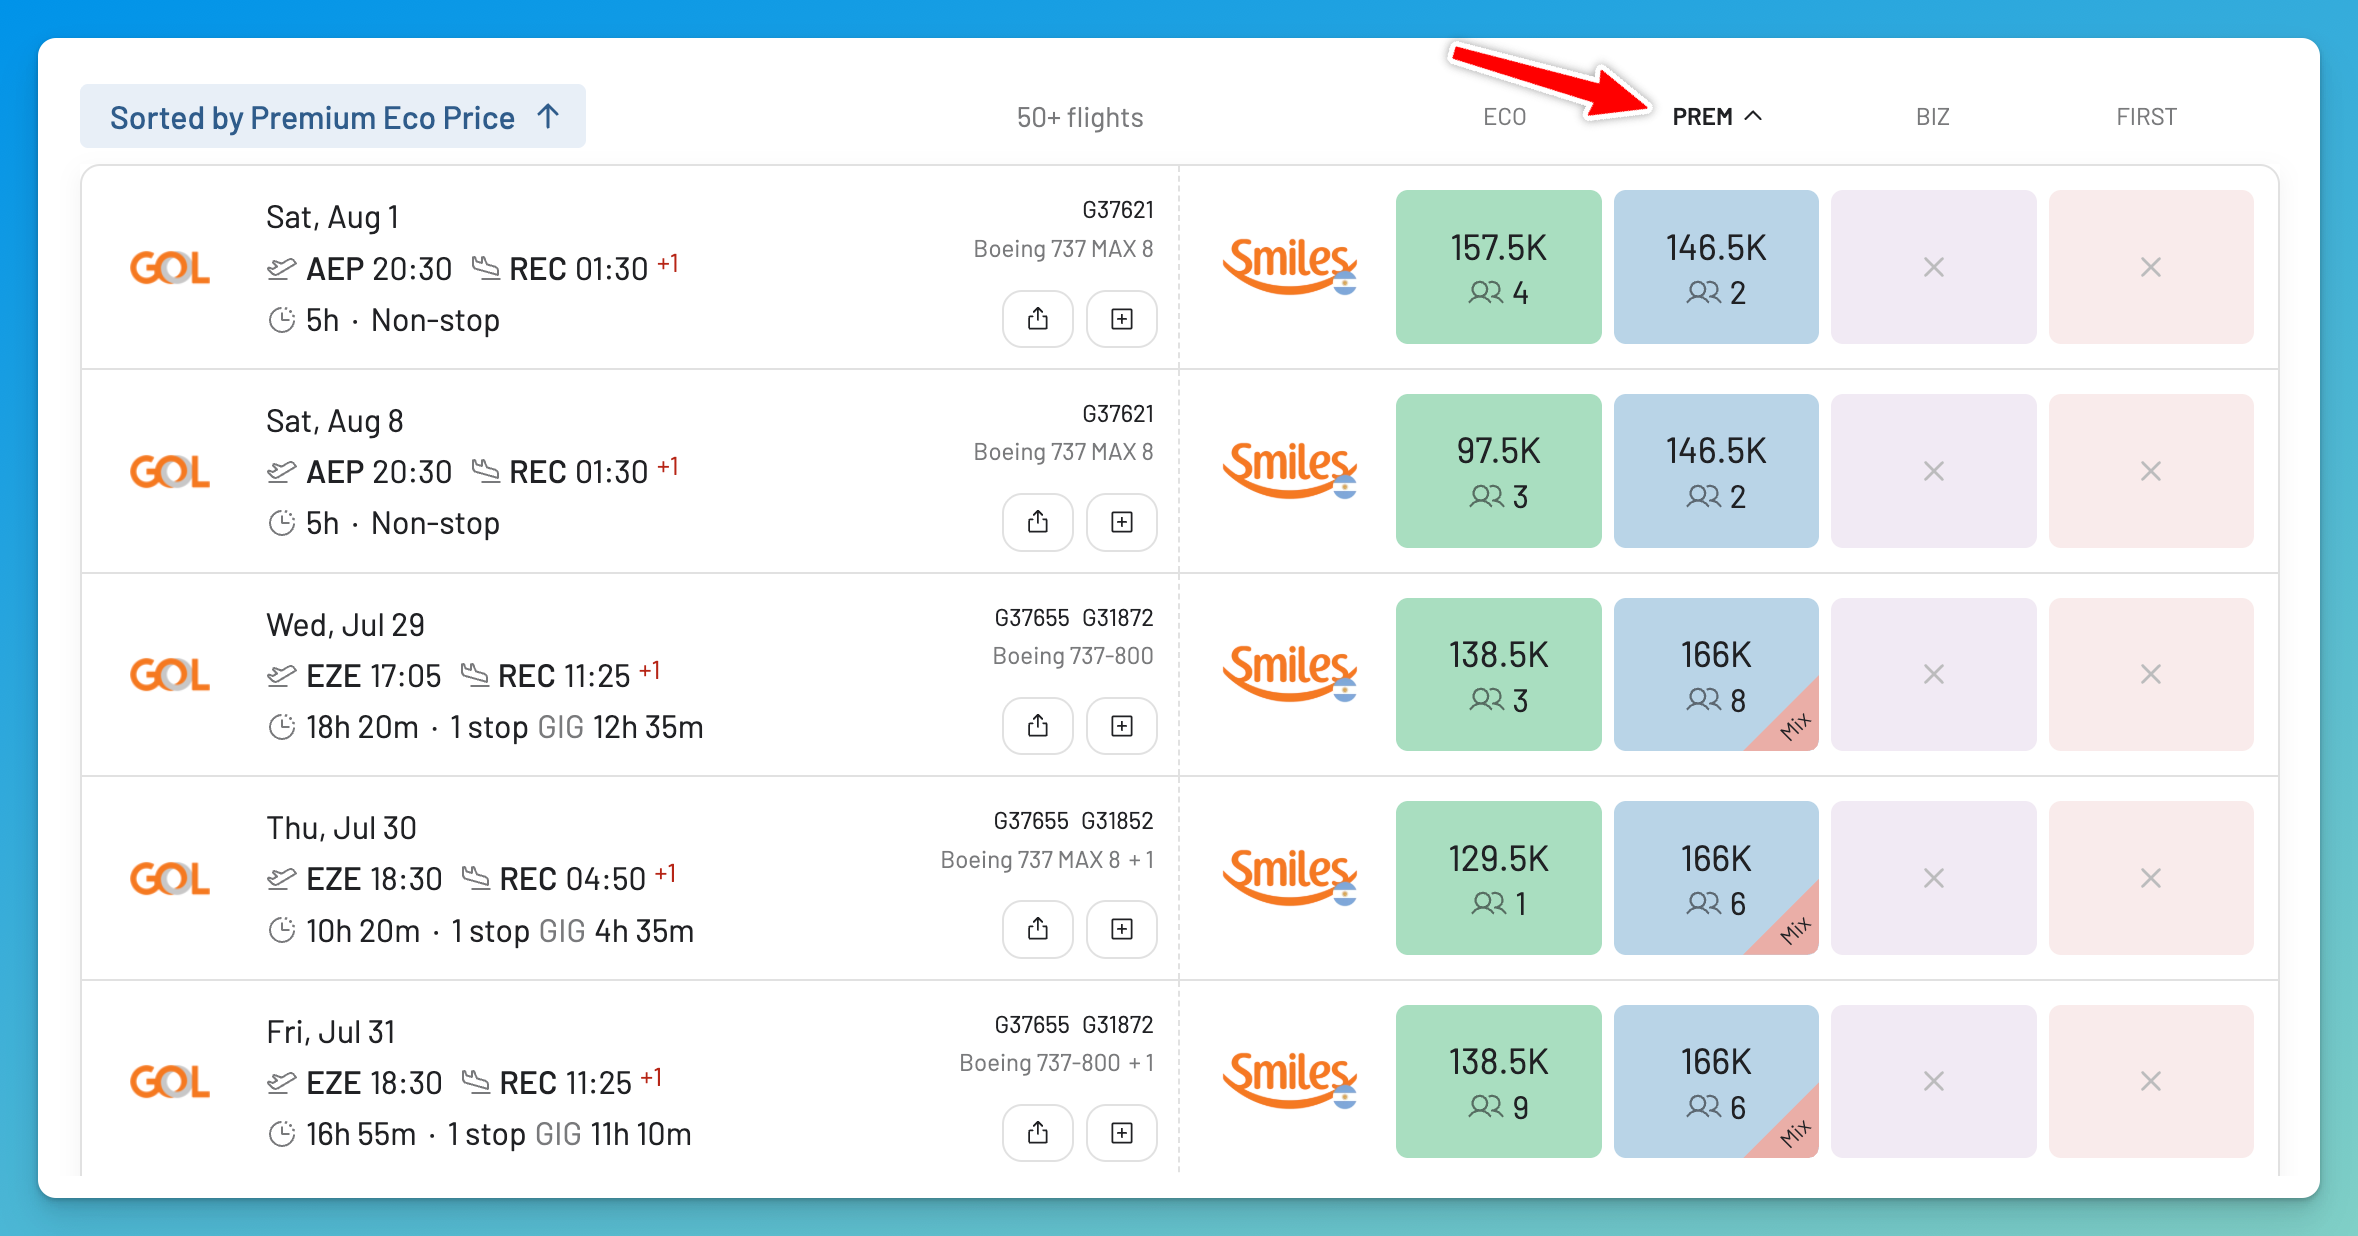
Task: Click the 50+ flights count text
Action: (x=1080, y=118)
